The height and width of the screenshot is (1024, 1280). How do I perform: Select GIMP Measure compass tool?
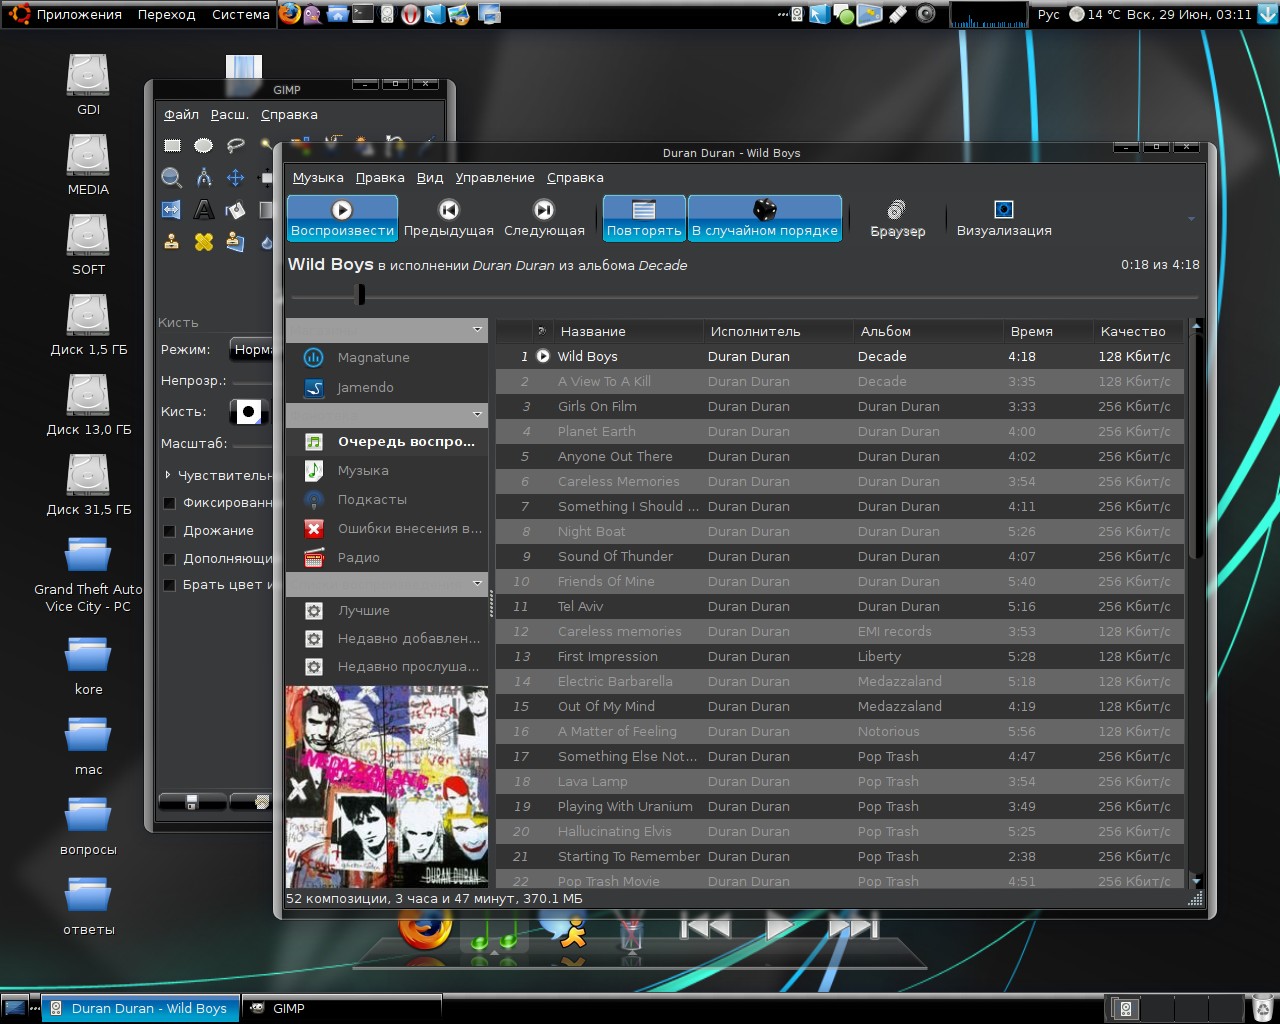(203, 178)
